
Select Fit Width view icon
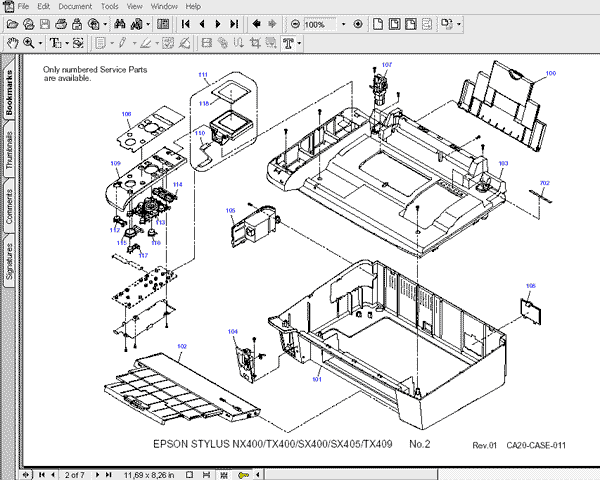(x=411, y=24)
